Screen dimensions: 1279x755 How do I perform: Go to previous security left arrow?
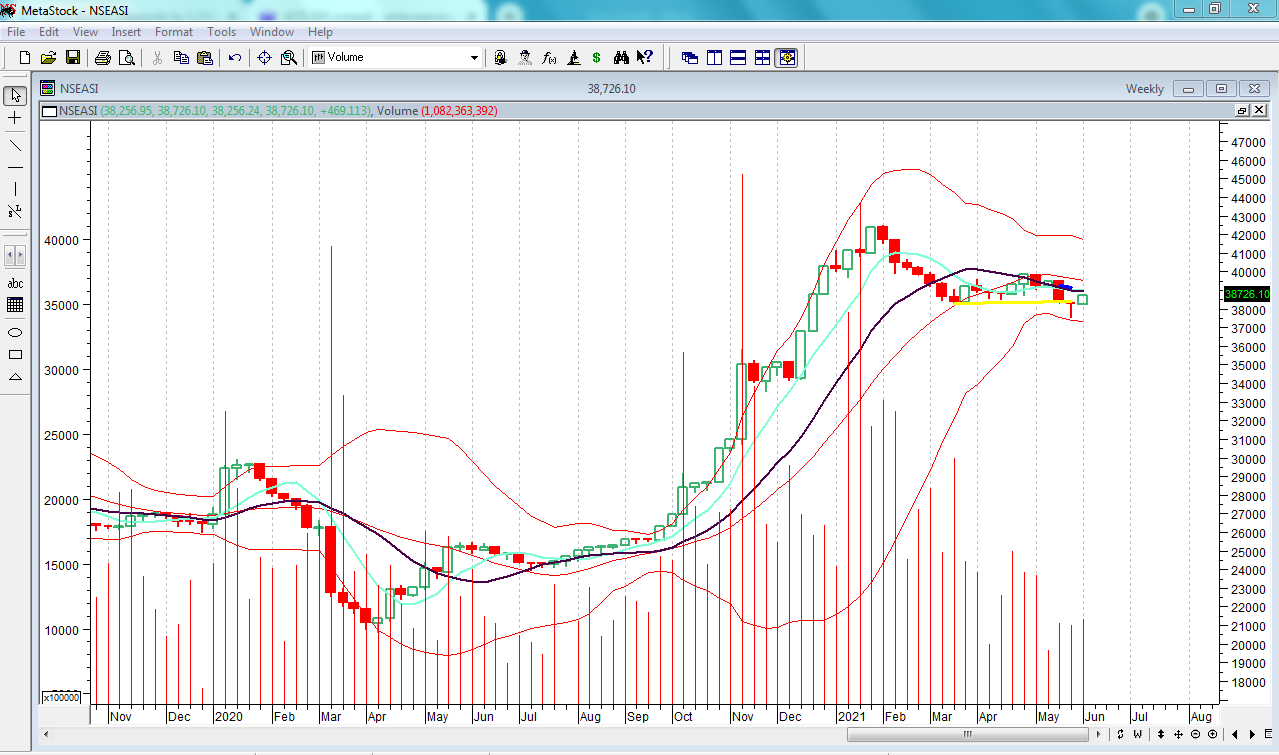click(x=1236, y=734)
